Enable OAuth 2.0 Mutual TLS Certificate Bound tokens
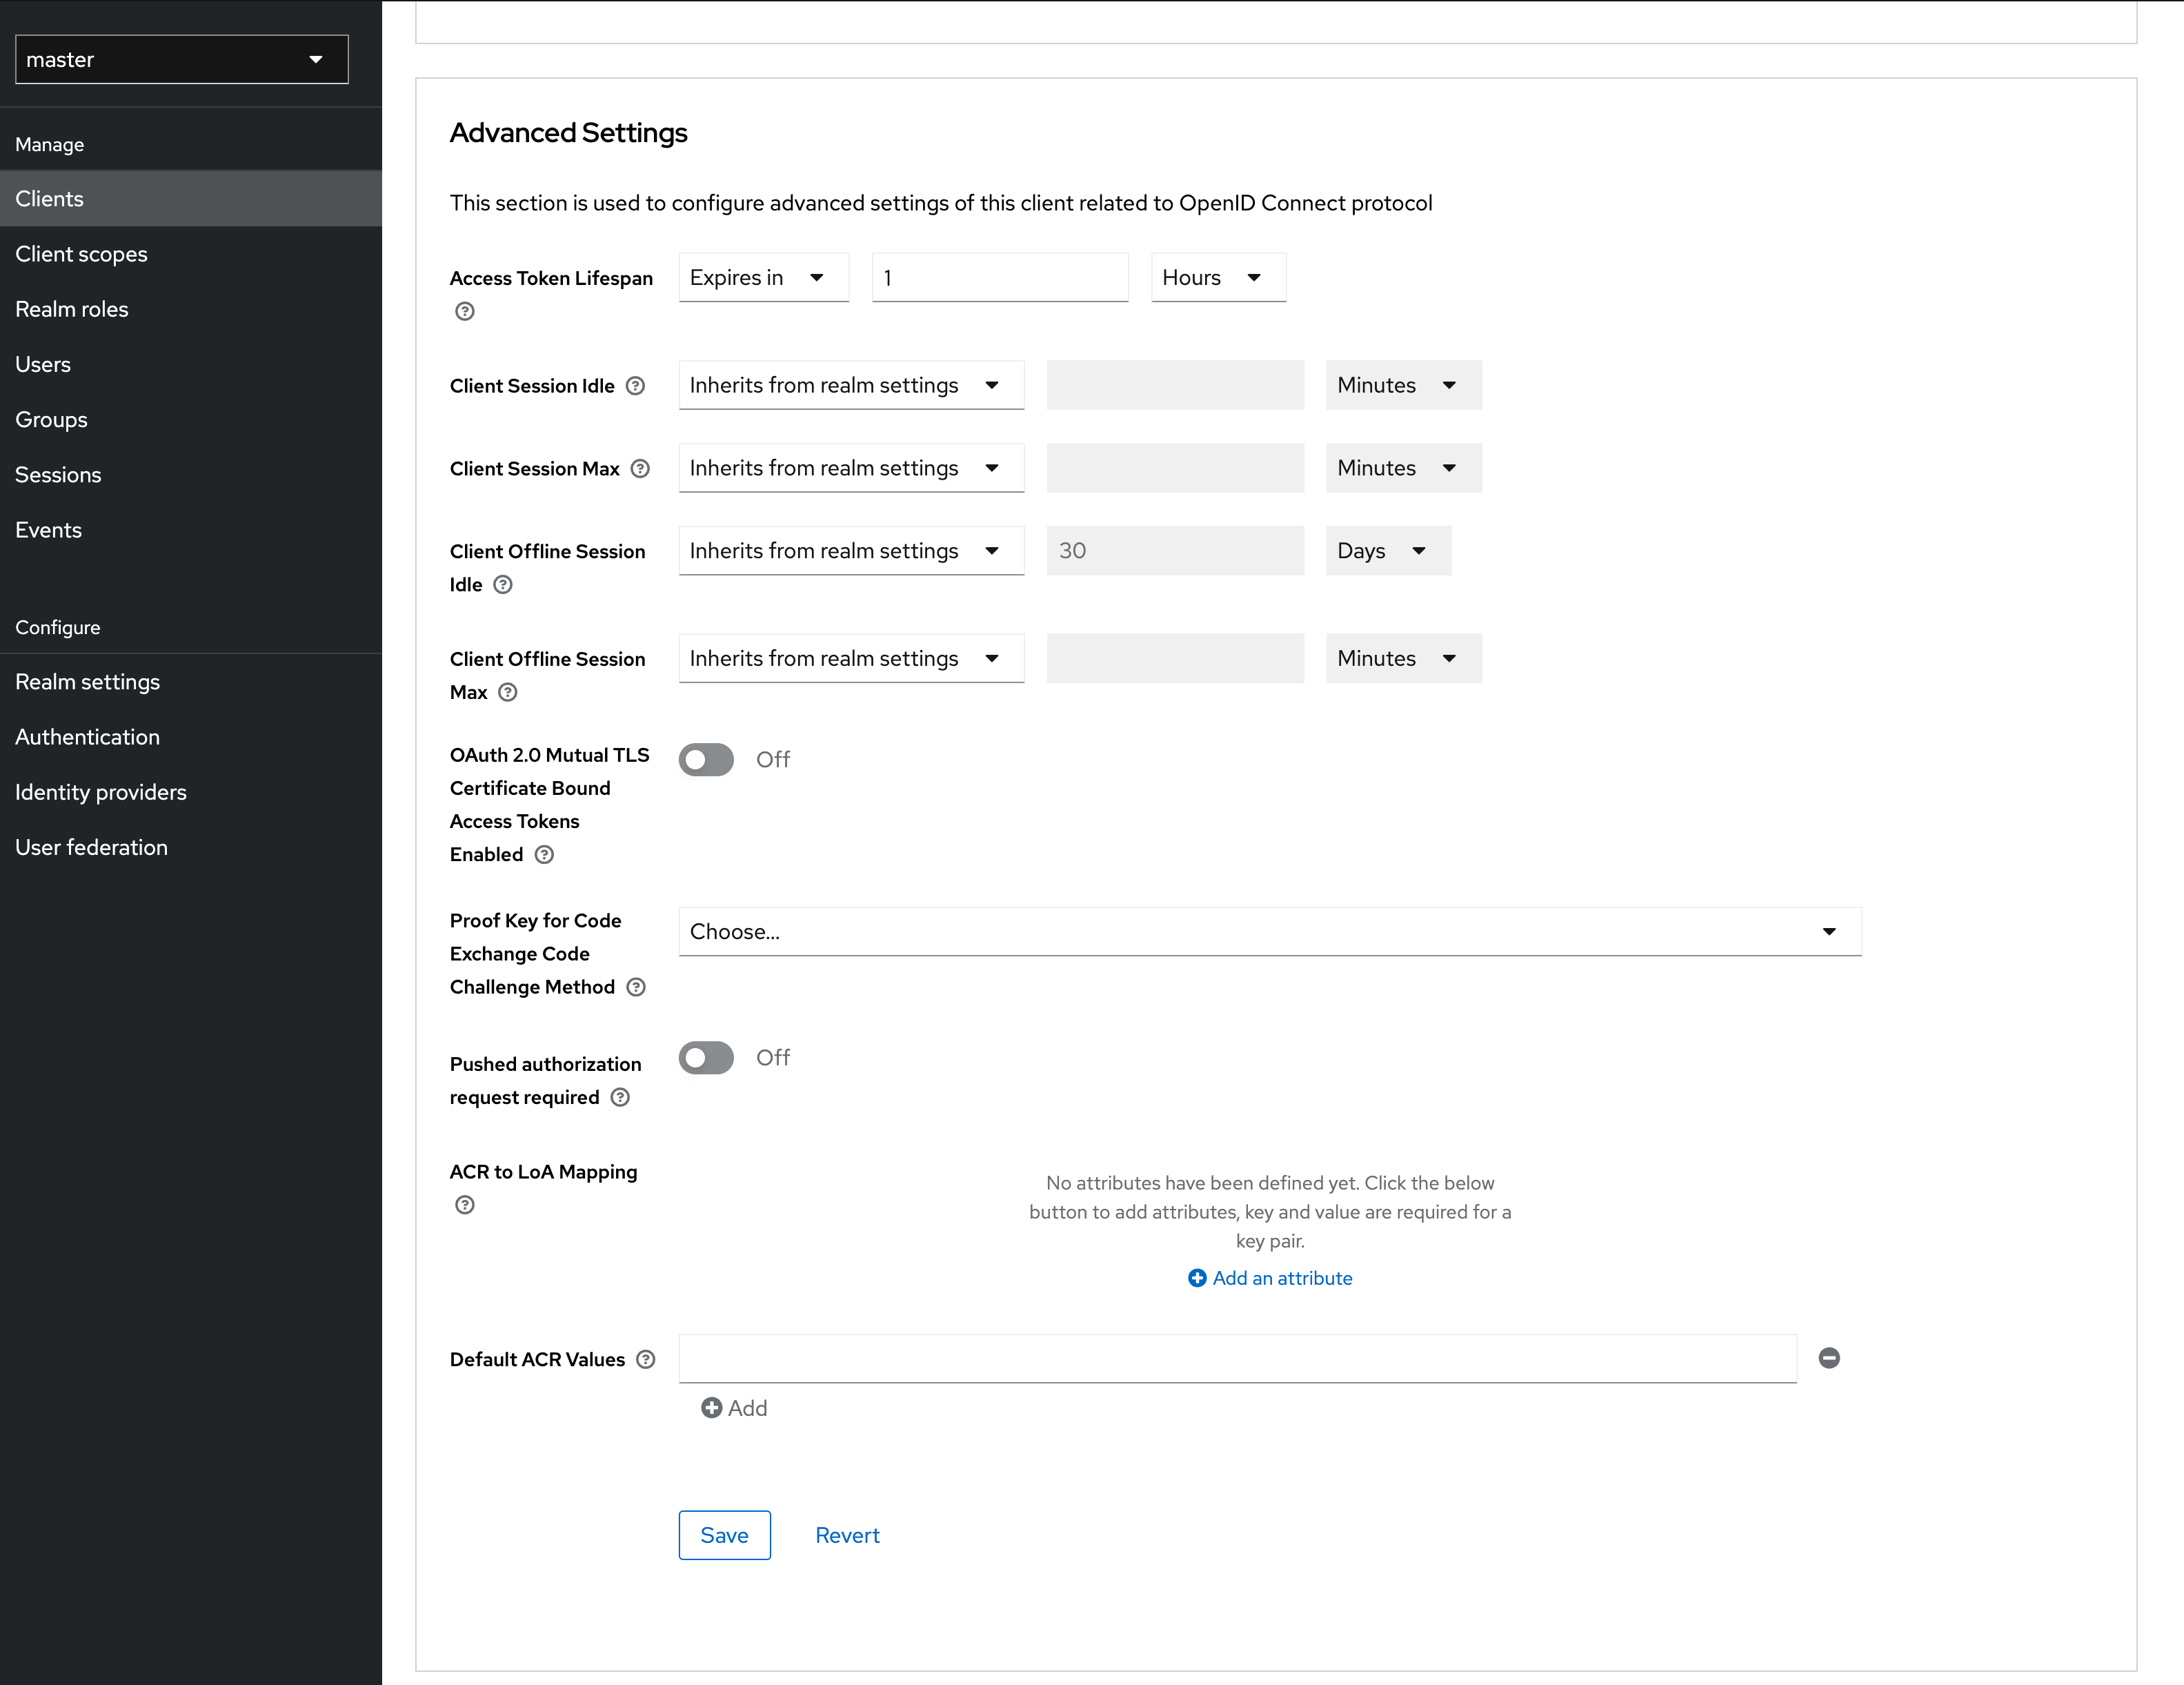The image size is (2184, 1685). pyautogui.click(x=706, y=759)
